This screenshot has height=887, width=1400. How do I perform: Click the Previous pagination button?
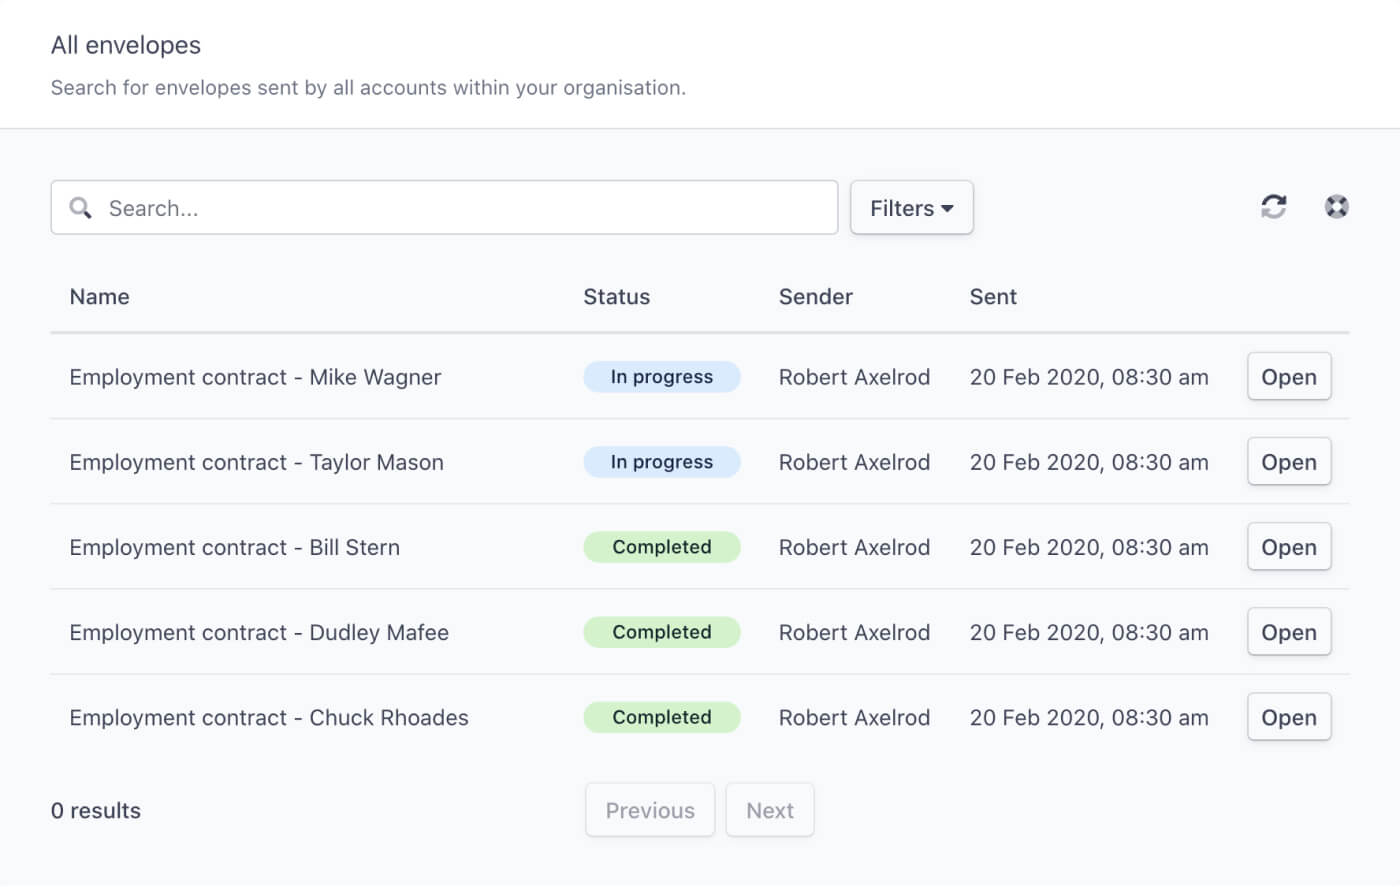[x=649, y=810]
